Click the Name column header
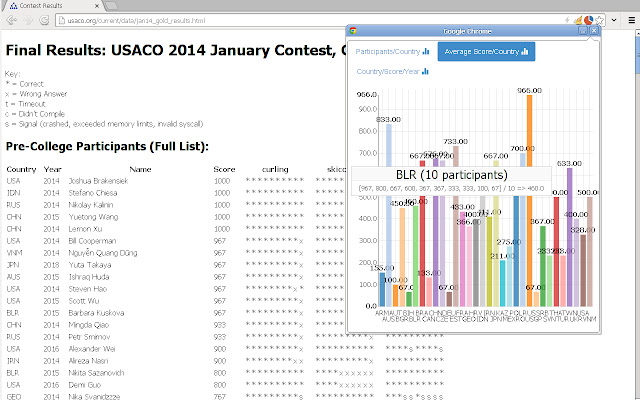This screenshot has height=400, width=640. click(x=140, y=169)
